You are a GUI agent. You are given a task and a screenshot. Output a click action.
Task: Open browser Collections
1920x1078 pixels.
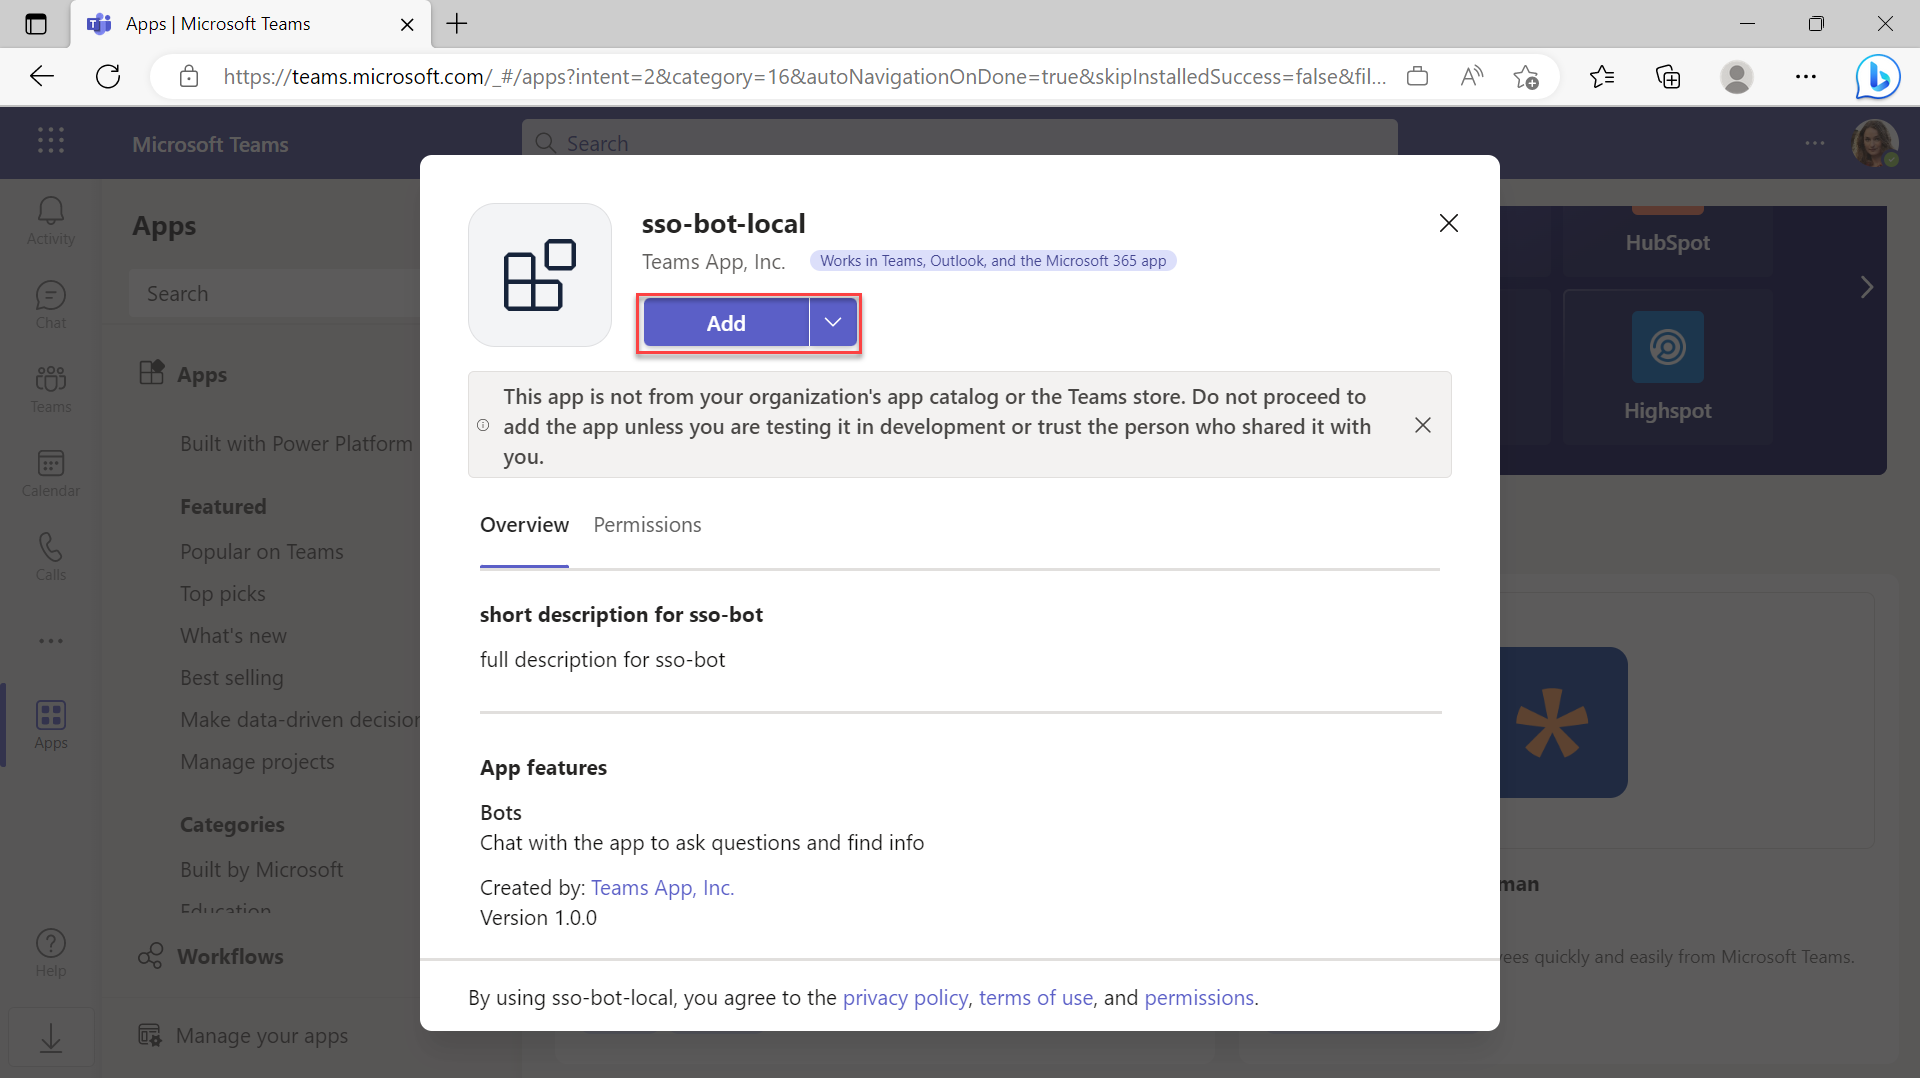[x=1668, y=76]
